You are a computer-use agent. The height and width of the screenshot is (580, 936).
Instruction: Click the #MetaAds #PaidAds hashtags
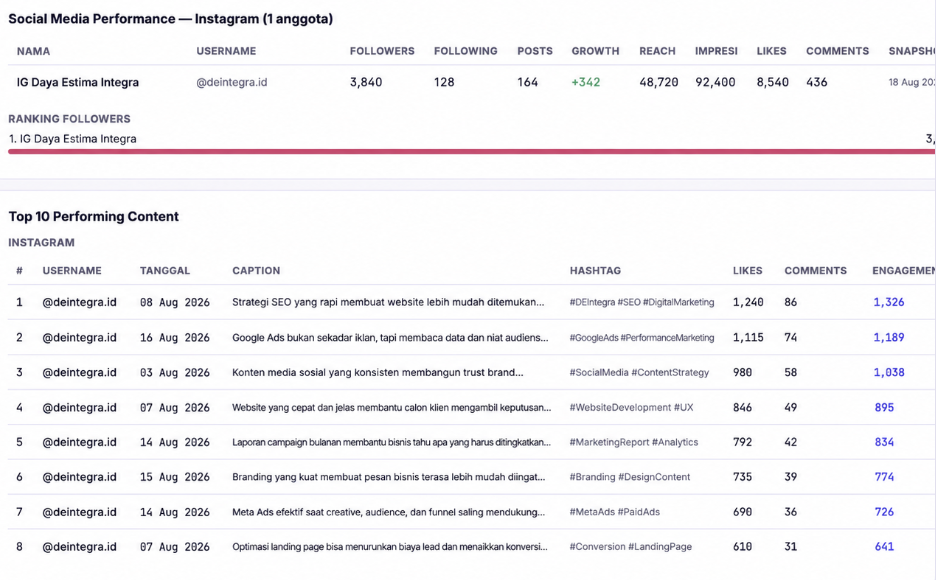[615, 512]
